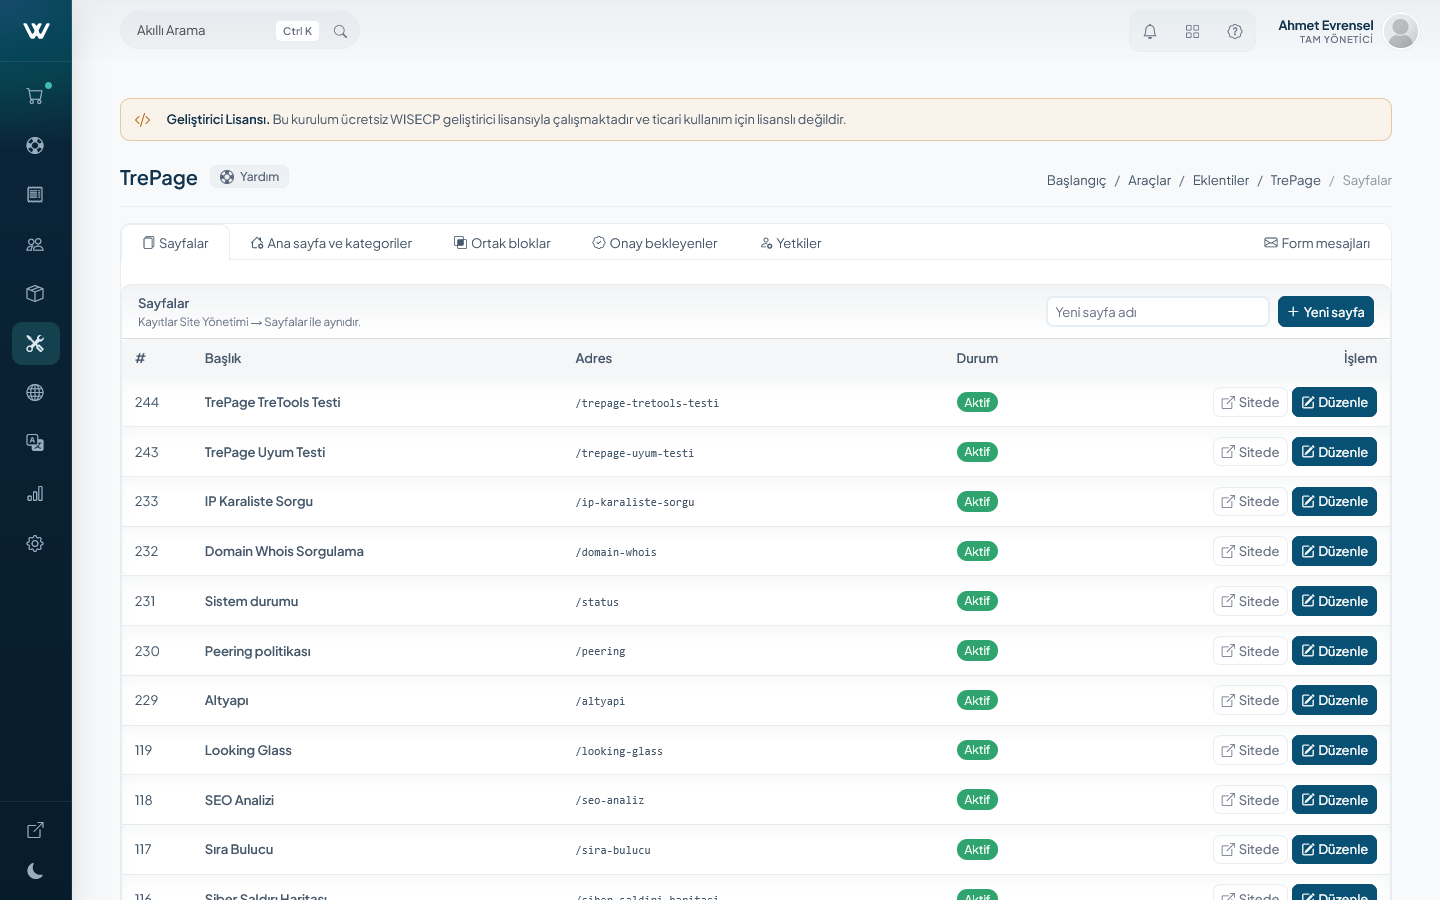Go to Eklentiler breadcrumb
1440x900 pixels.
coord(1221,181)
